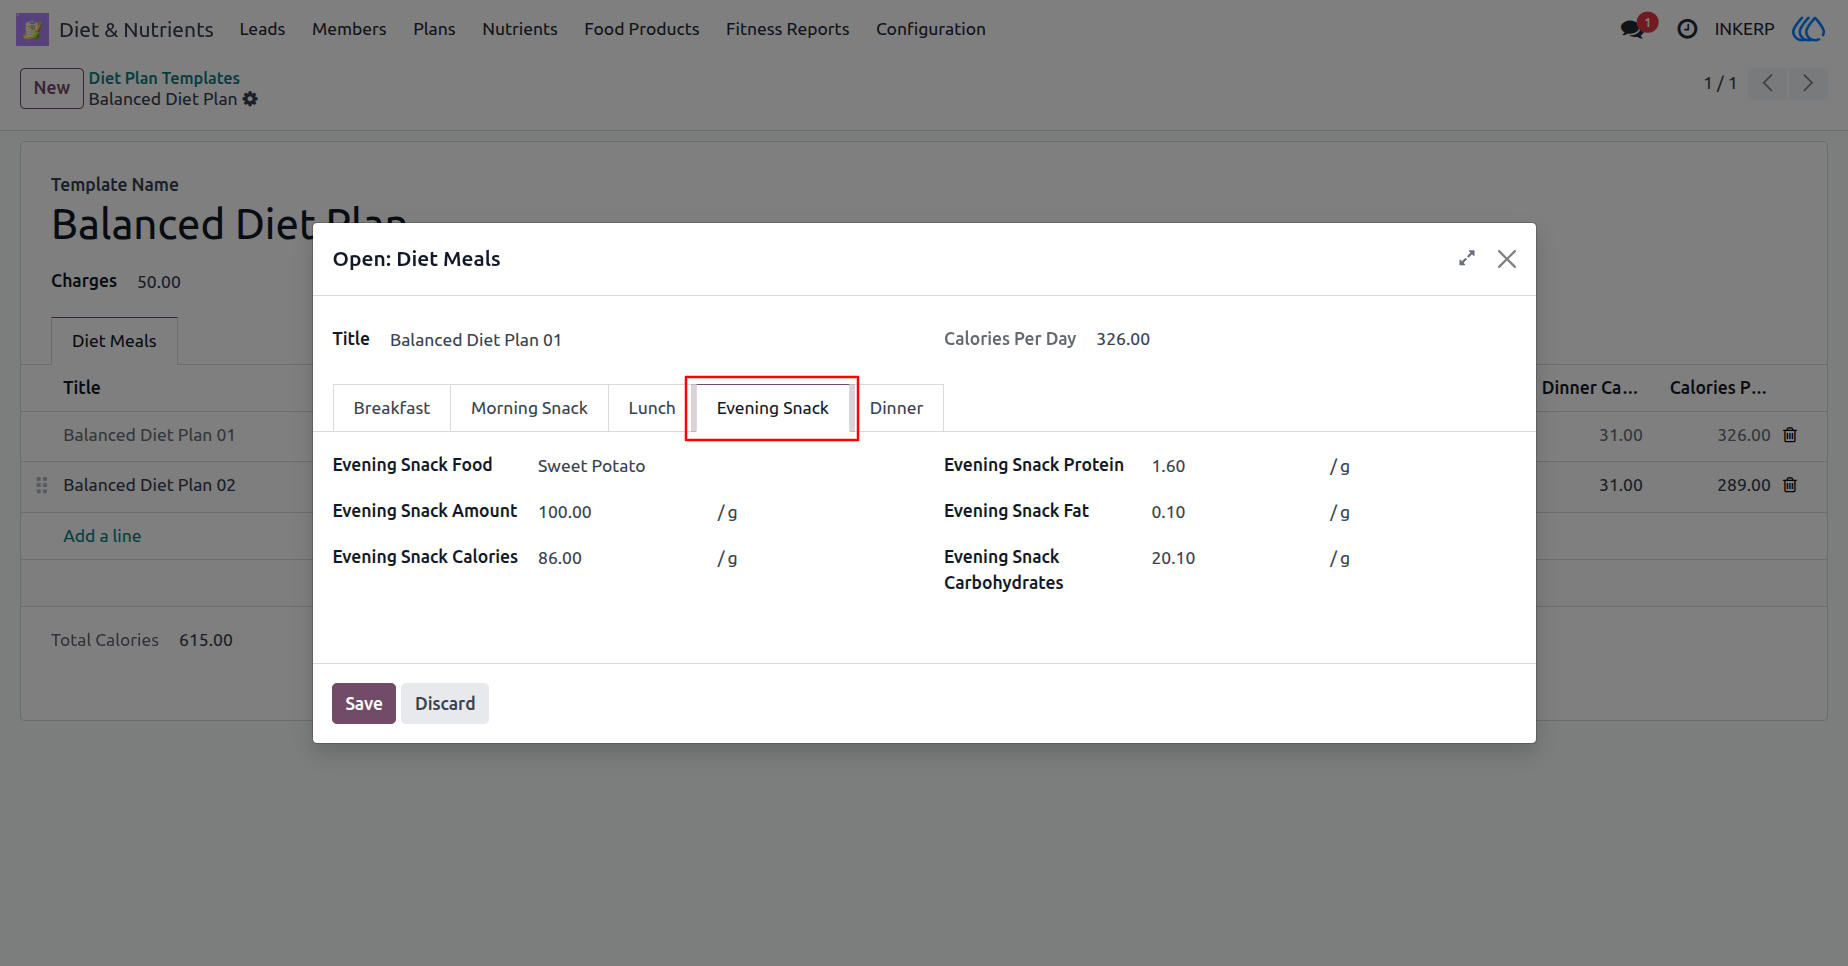Open the Configuration menu
The height and width of the screenshot is (966, 1848).
pyautogui.click(x=931, y=29)
